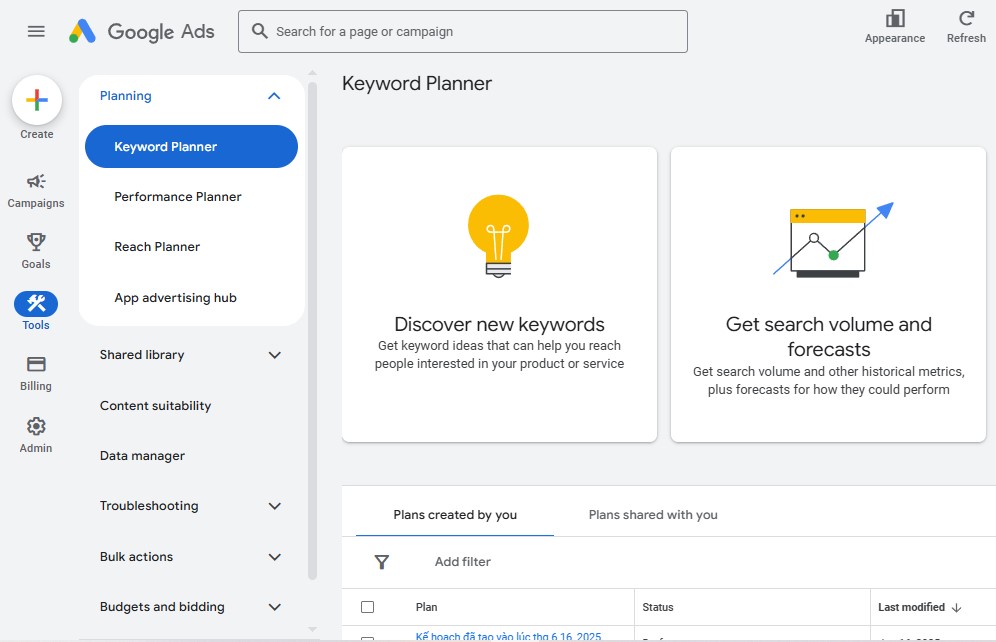Sort by the Status column header
Viewport: 996px width, 642px height.
point(657,608)
